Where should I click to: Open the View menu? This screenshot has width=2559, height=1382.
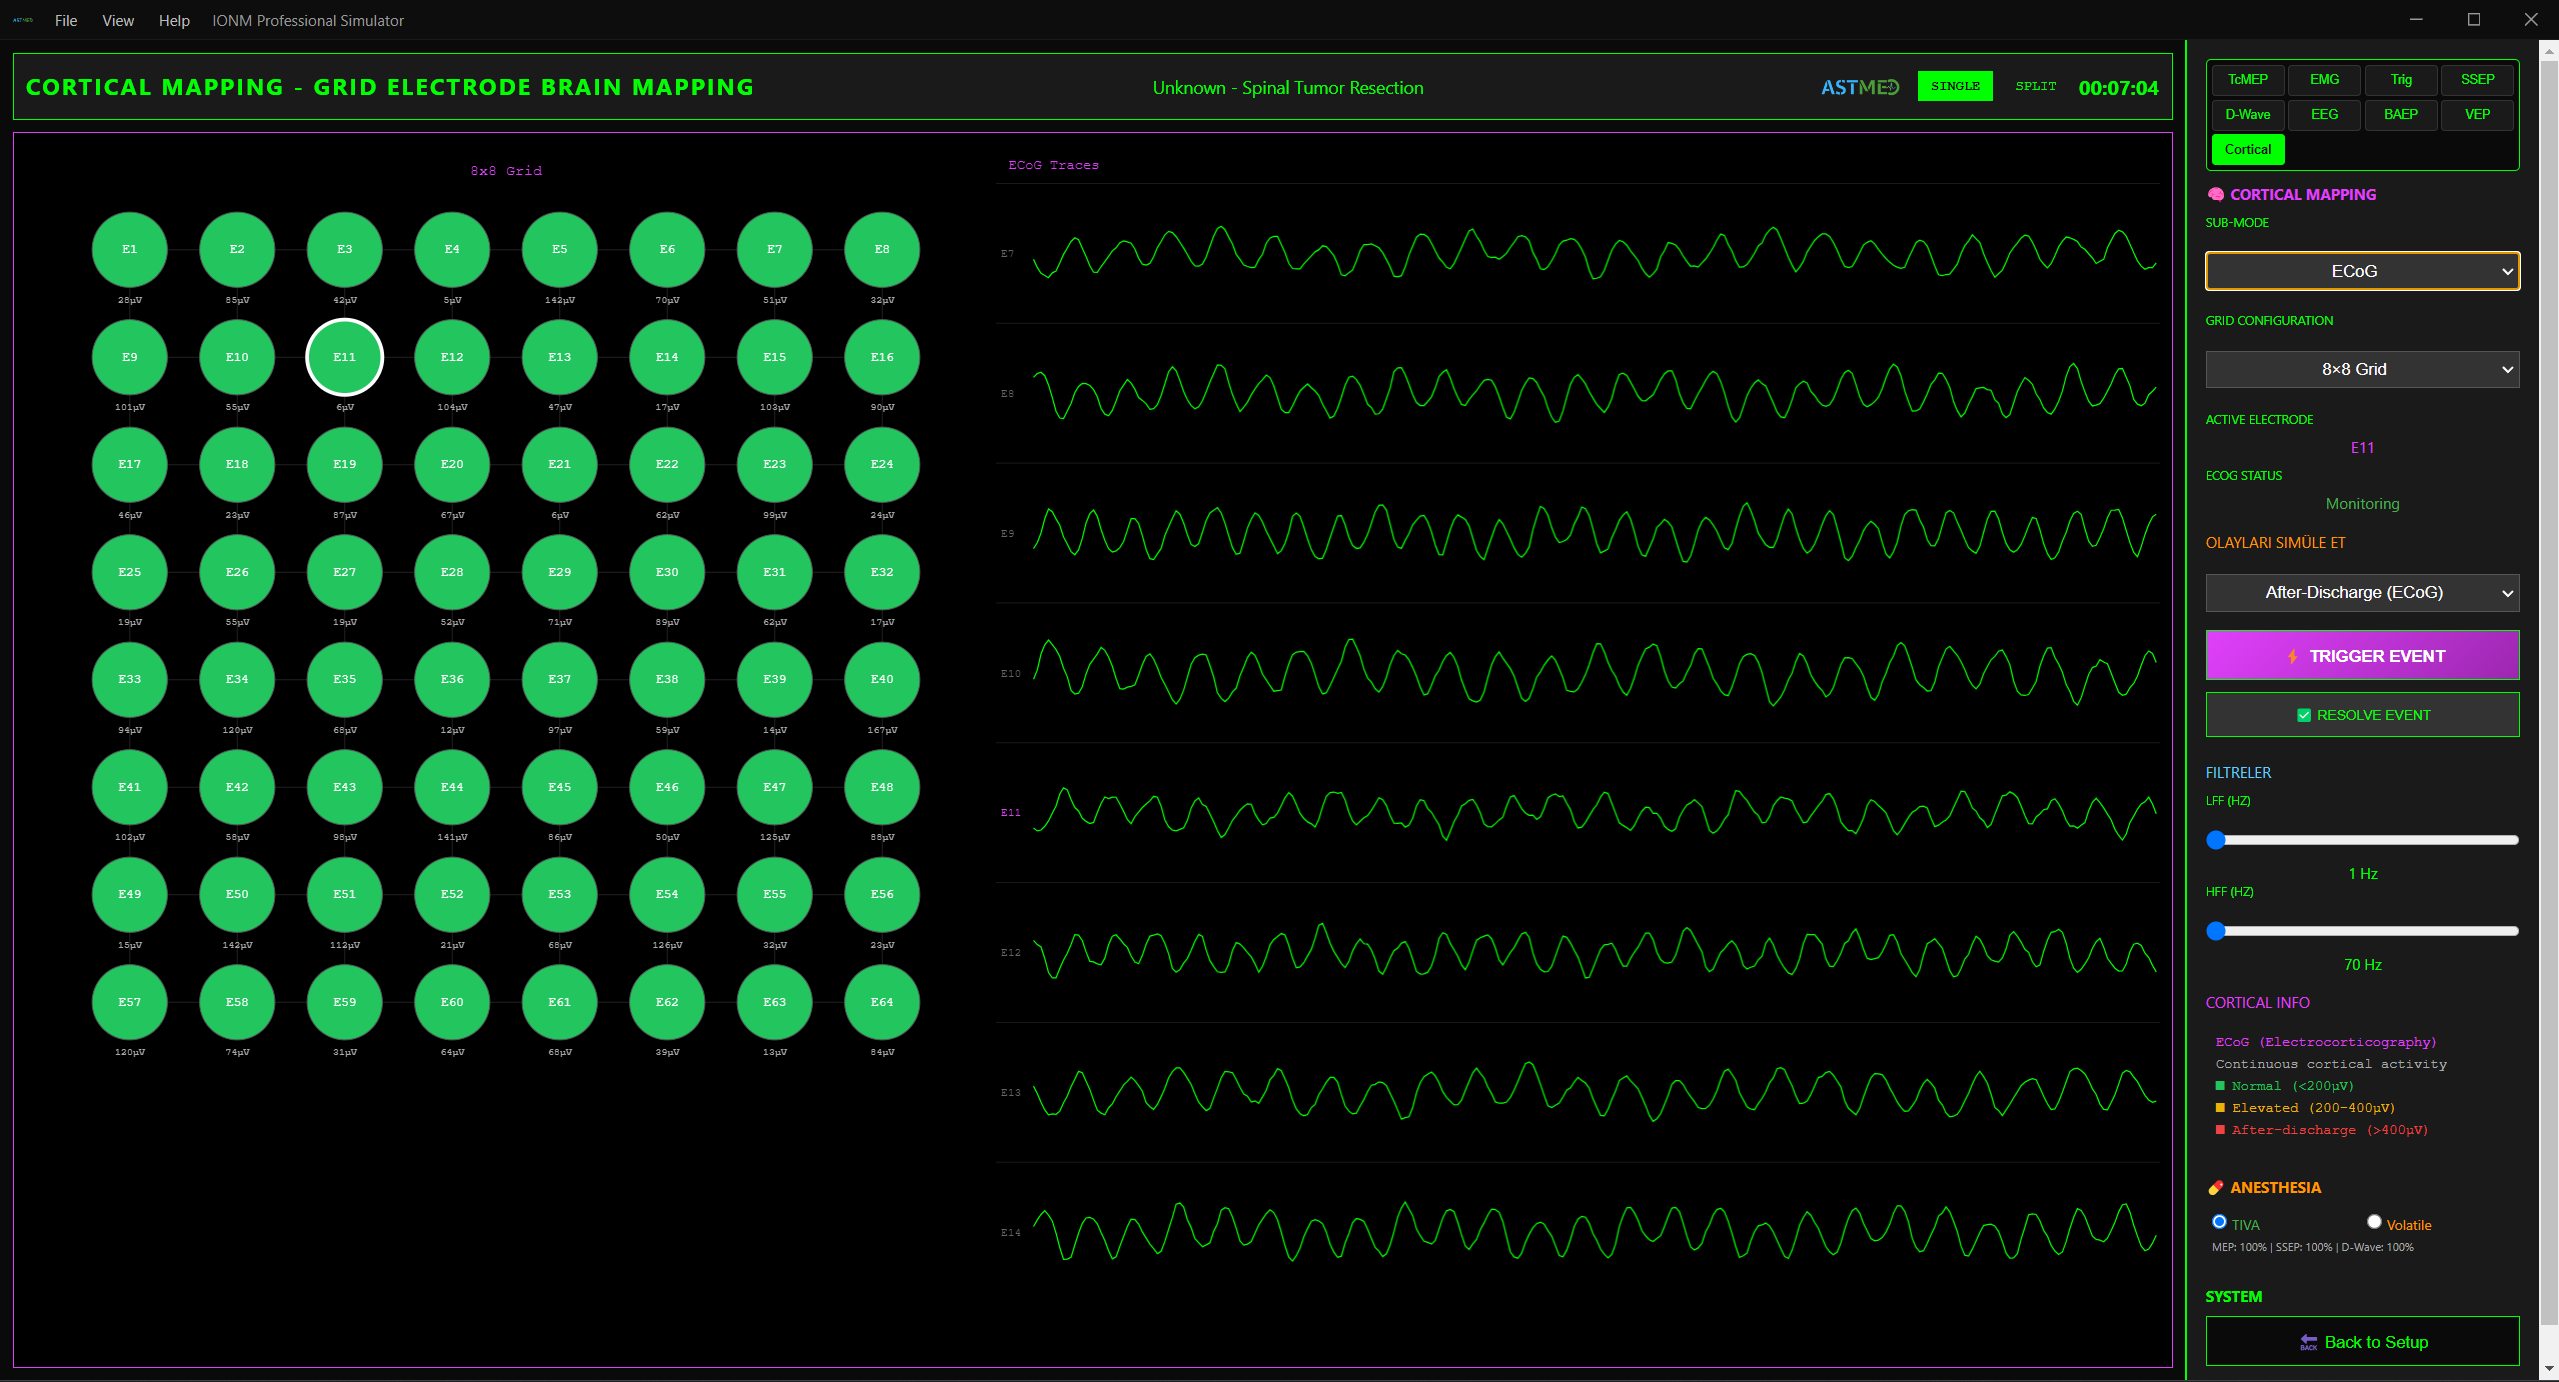(117, 20)
